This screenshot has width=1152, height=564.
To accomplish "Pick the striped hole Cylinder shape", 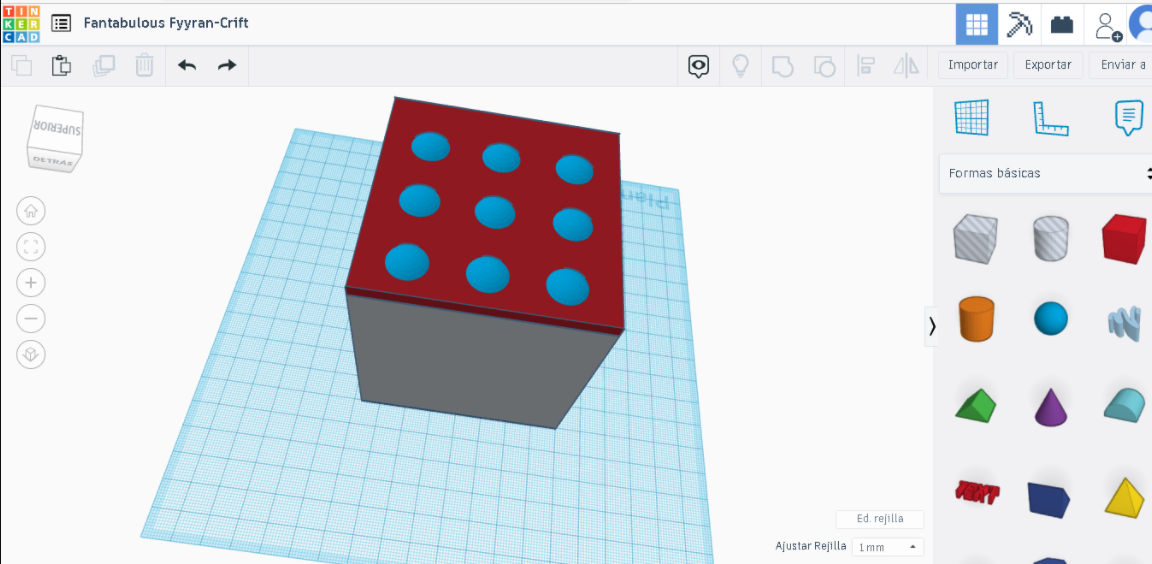I will tap(1051, 238).
